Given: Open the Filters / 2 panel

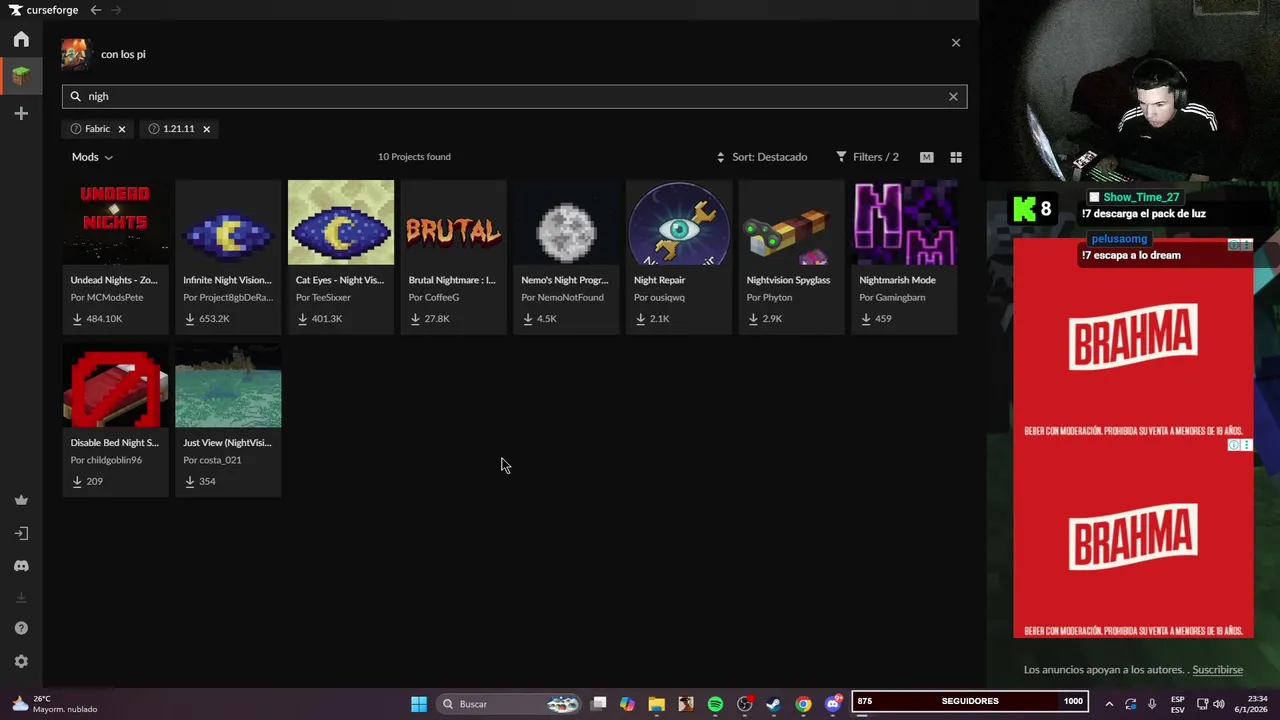Looking at the screenshot, I should 867,157.
